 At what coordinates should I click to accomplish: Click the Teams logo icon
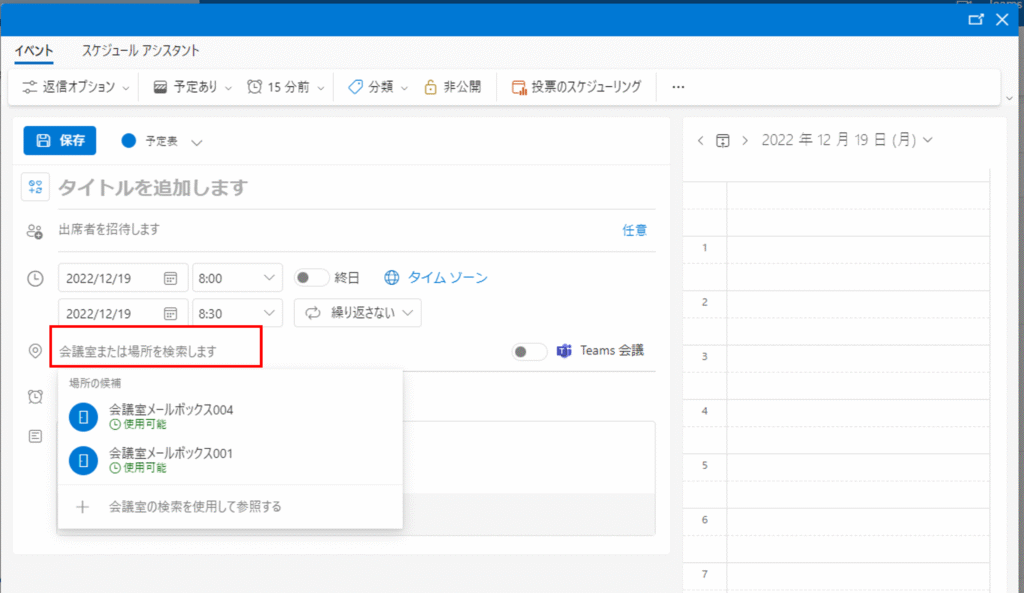564,351
